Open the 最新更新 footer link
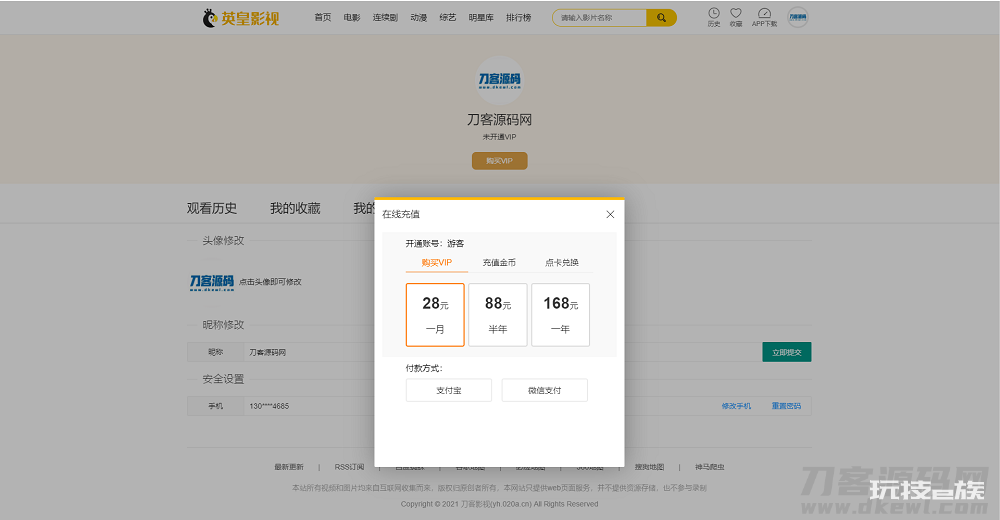Viewport: 1000px width, 520px height. (x=289, y=467)
